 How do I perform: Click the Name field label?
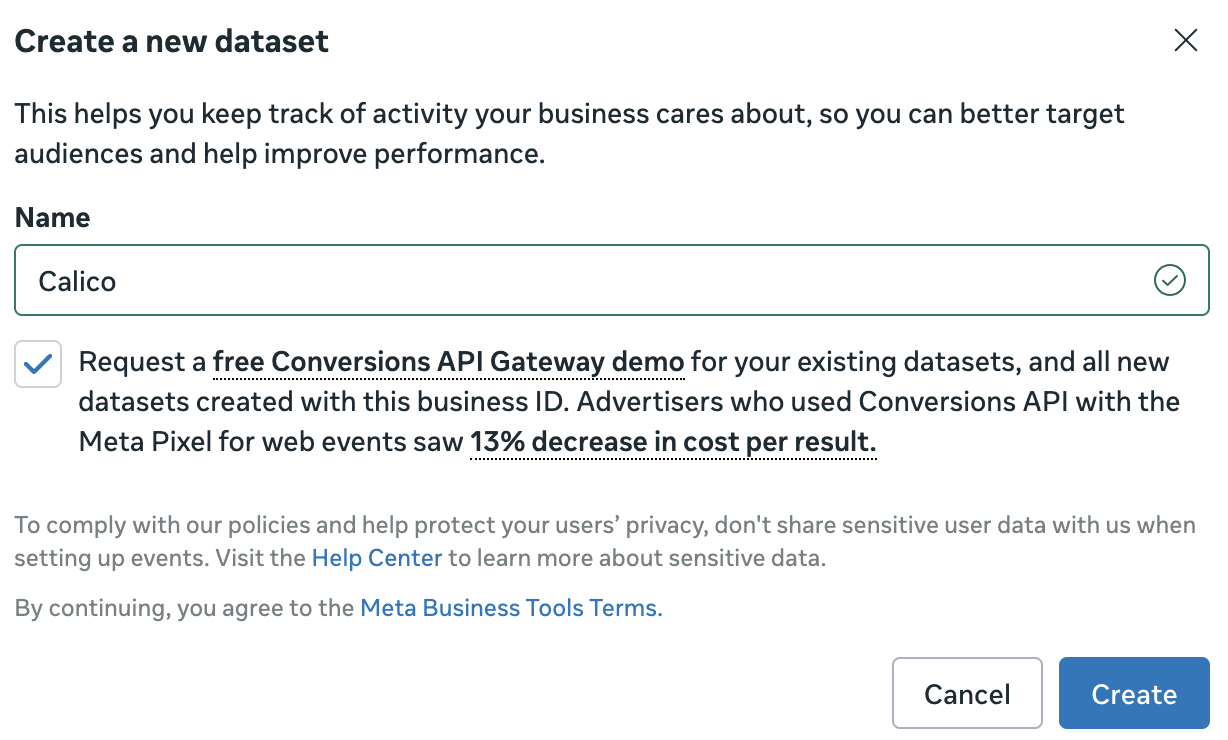[x=52, y=217]
